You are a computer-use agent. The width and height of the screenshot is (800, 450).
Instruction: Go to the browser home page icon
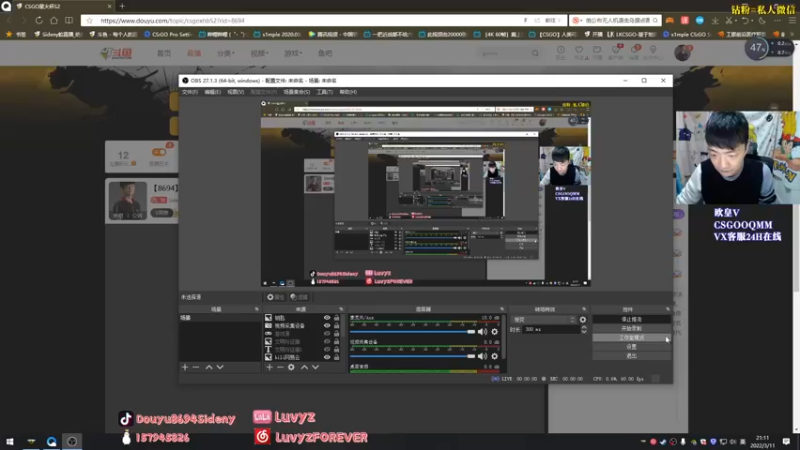coord(54,20)
